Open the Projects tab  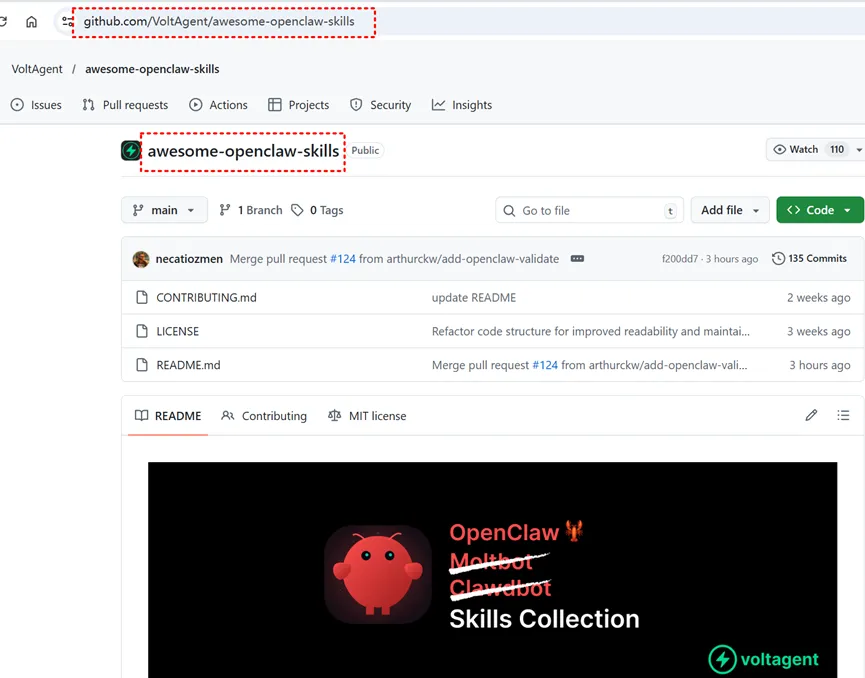298,105
